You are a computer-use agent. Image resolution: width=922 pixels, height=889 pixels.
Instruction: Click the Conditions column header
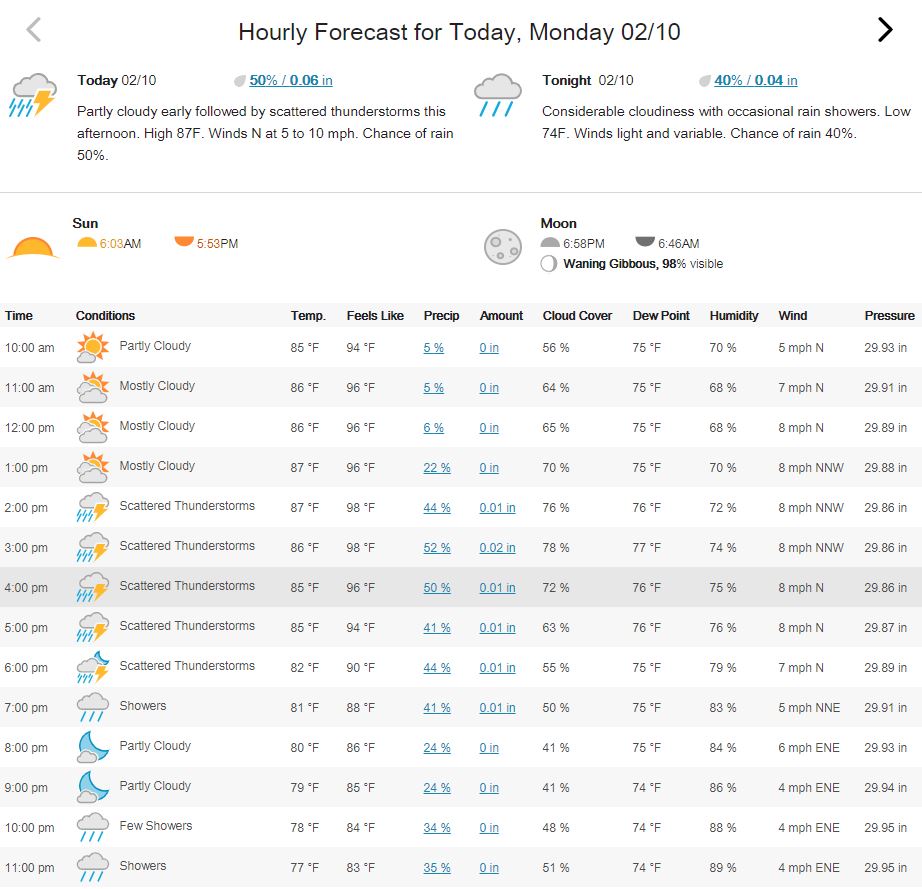[105, 316]
